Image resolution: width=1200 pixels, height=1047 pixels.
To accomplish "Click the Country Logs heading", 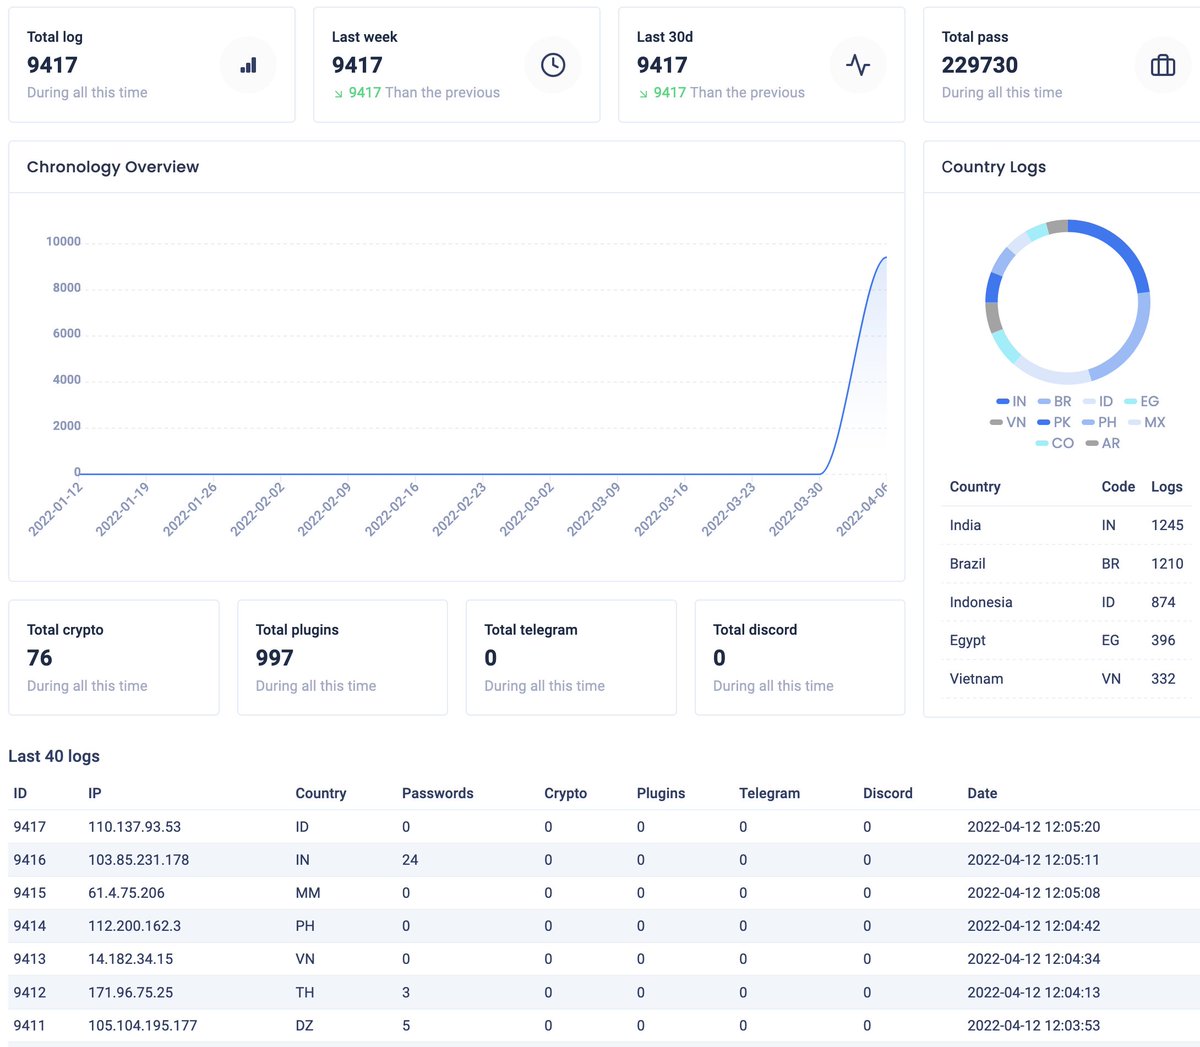I will point(994,167).
